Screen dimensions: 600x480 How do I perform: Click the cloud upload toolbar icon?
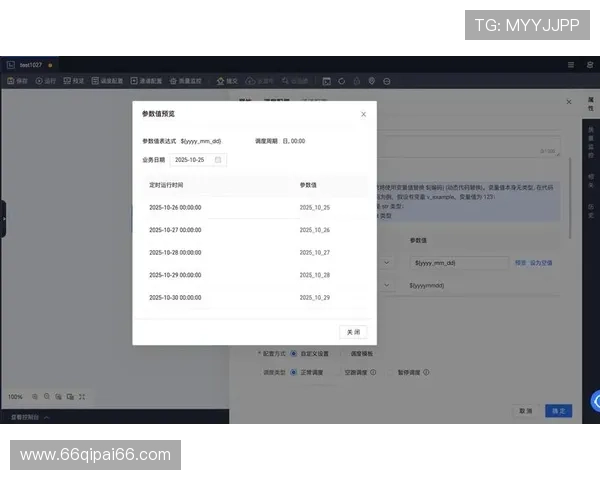(x=250, y=81)
